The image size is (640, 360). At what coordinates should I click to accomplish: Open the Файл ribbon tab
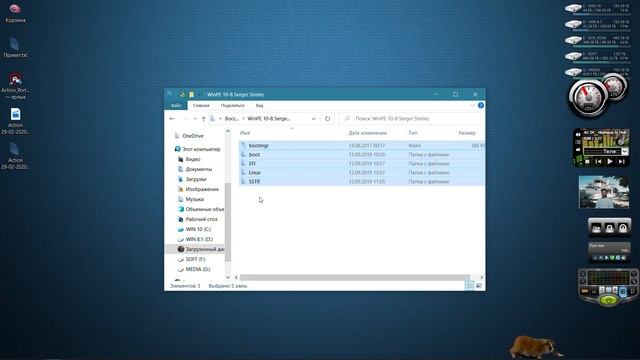click(176, 105)
